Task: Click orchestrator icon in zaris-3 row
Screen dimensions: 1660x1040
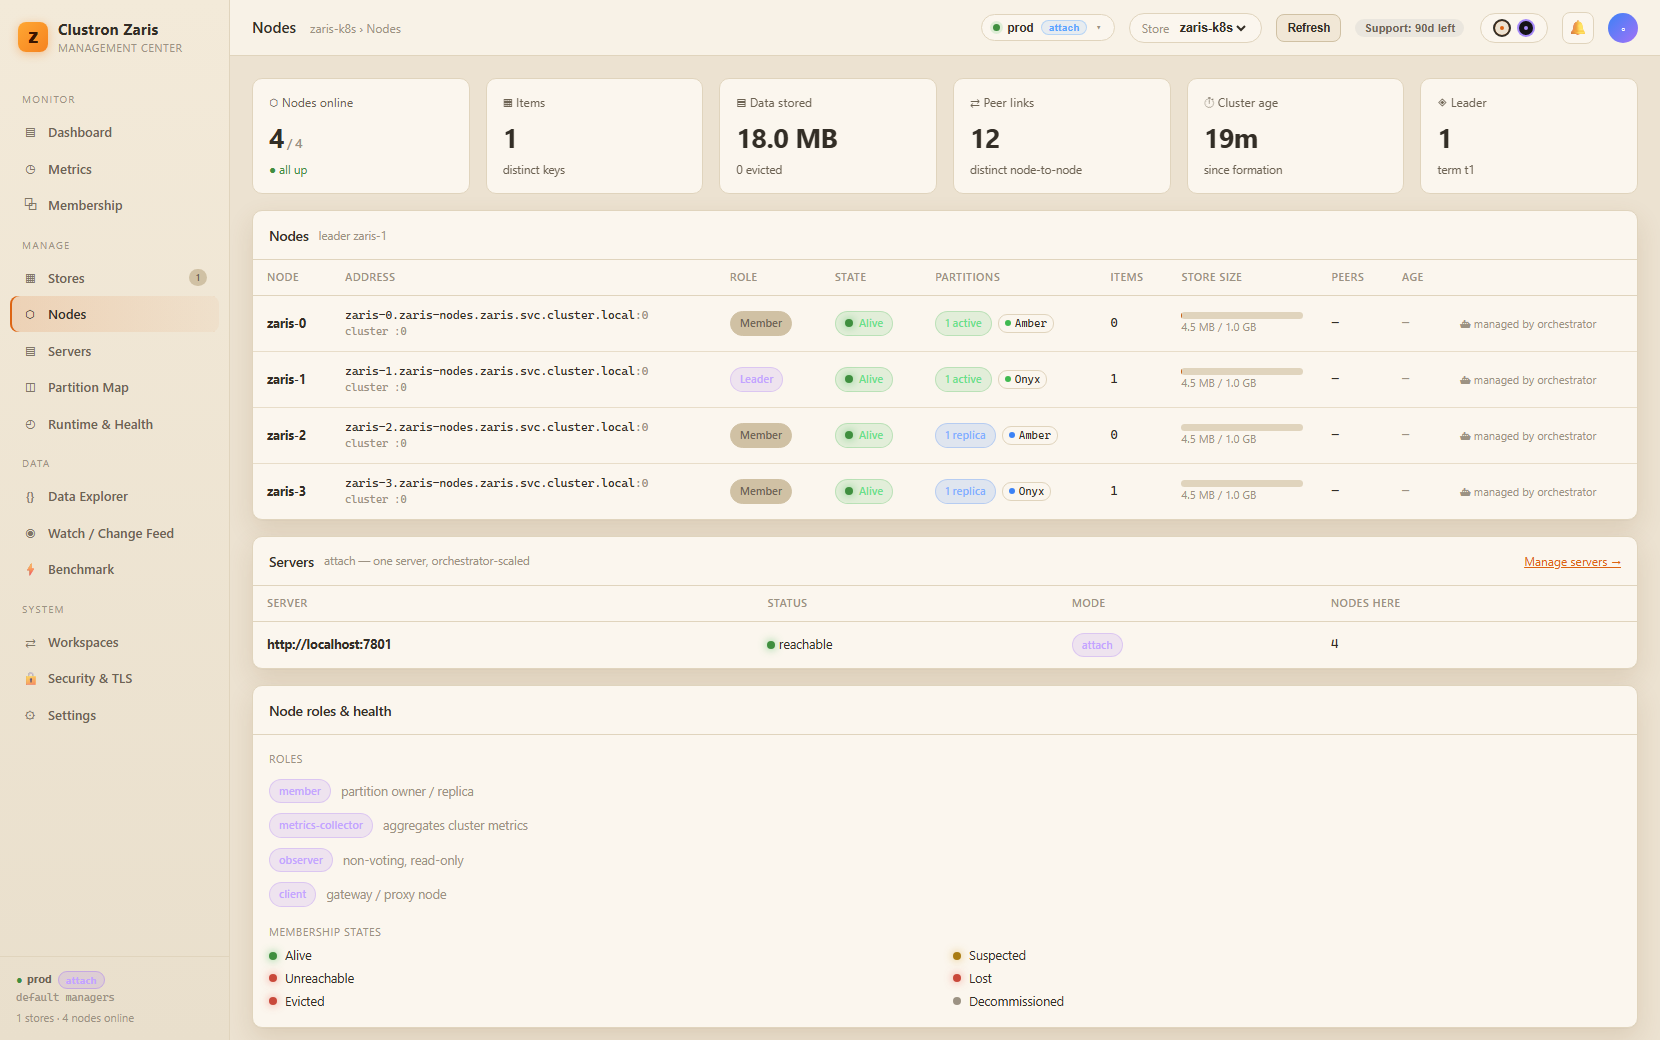Action: (1465, 493)
